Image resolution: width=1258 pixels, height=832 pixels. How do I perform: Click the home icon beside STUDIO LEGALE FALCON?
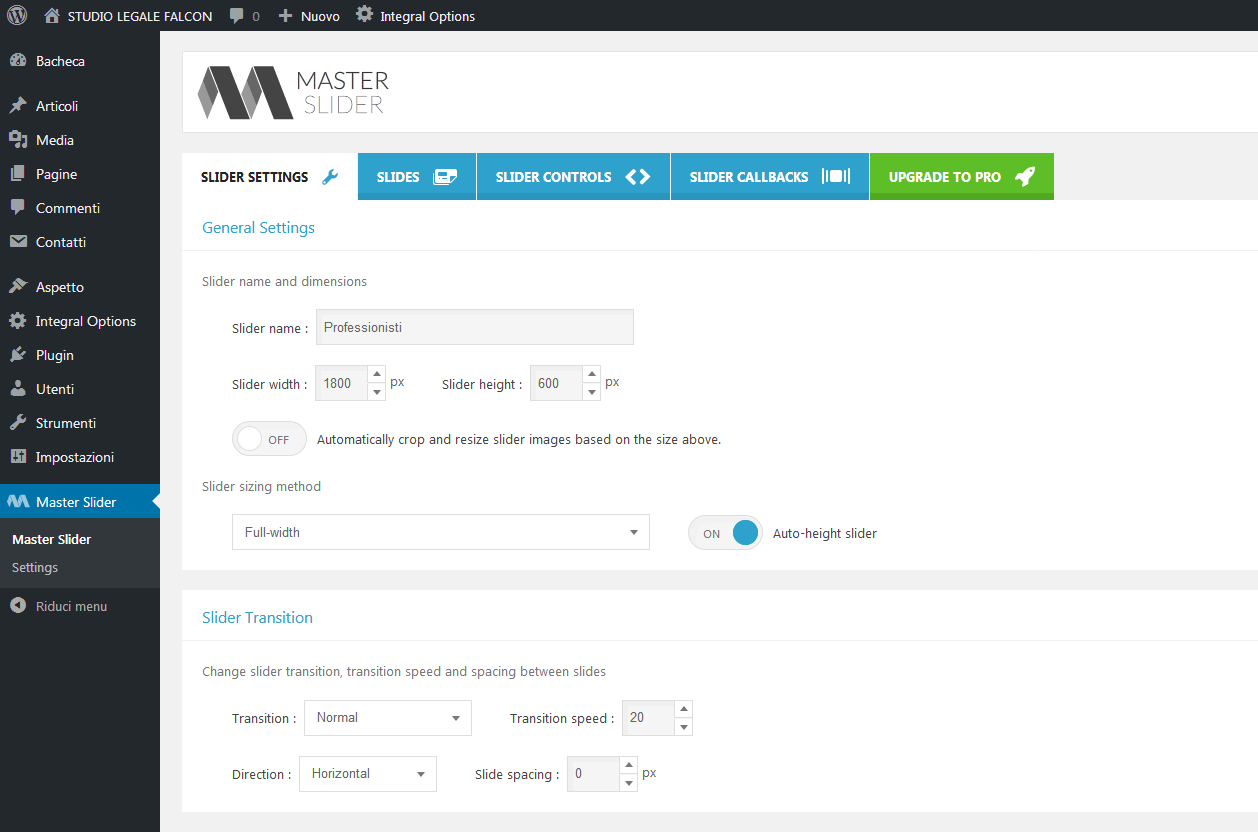(52, 16)
